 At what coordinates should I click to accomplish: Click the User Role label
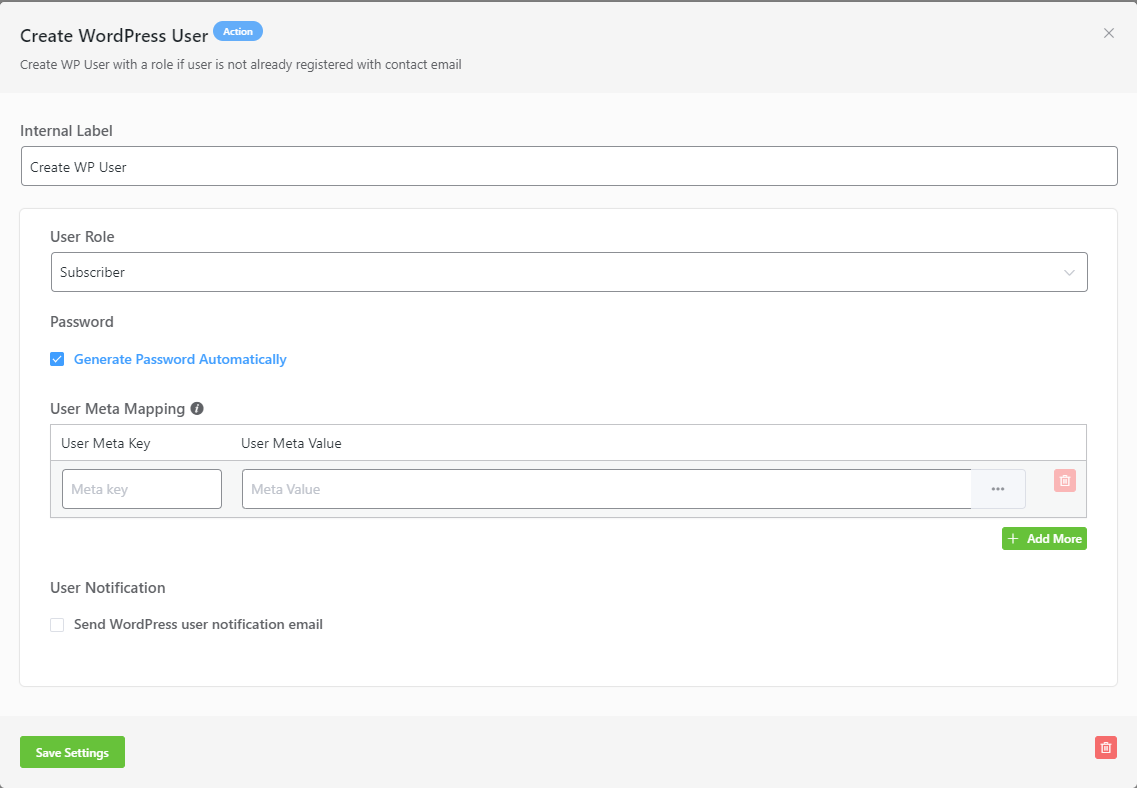pos(82,237)
